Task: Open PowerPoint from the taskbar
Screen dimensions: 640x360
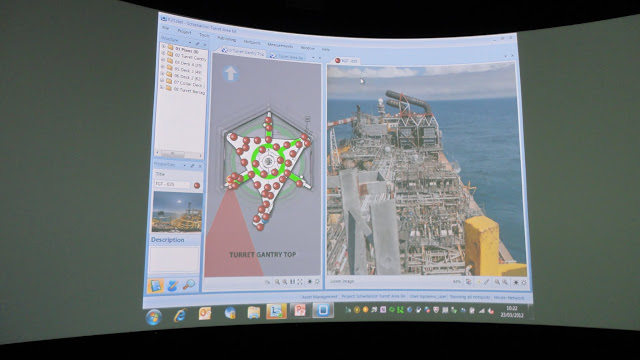Action: (x=300, y=311)
